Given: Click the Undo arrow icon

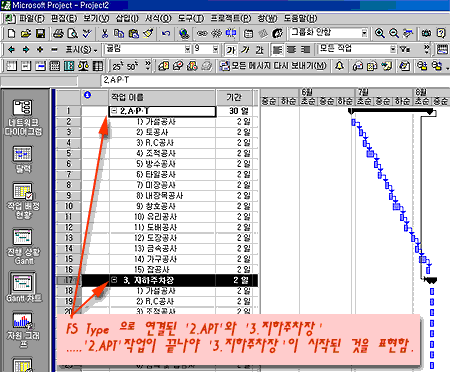Looking at the screenshot, I should point(166,33).
